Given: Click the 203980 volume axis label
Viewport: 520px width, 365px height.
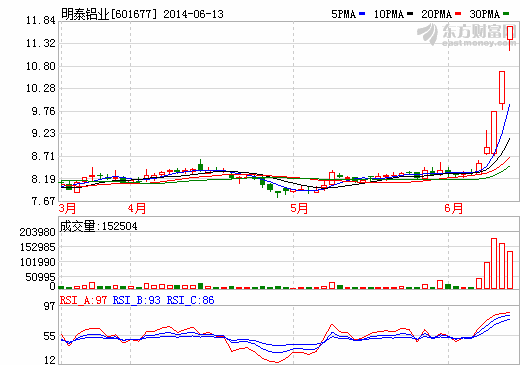Looking at the screenshot, I should (37, 232).
